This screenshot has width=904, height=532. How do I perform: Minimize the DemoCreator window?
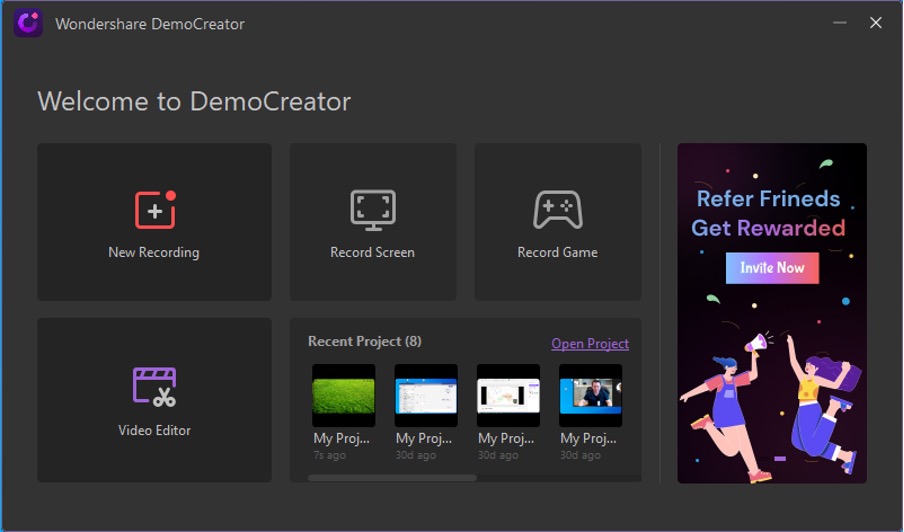click(x=839, y=23)
